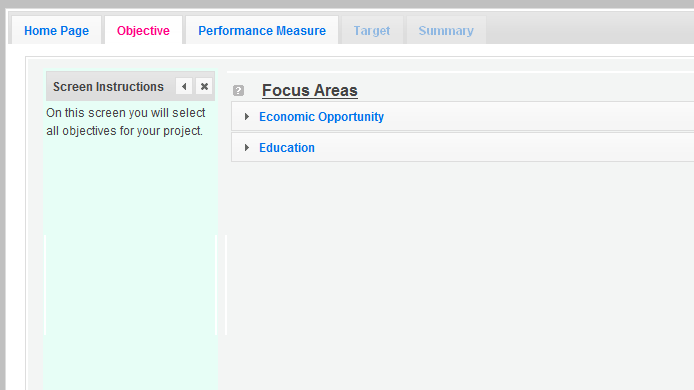Expand the Economic Opportunity triangle
This screenshot has width=694, height=390.
247,116
